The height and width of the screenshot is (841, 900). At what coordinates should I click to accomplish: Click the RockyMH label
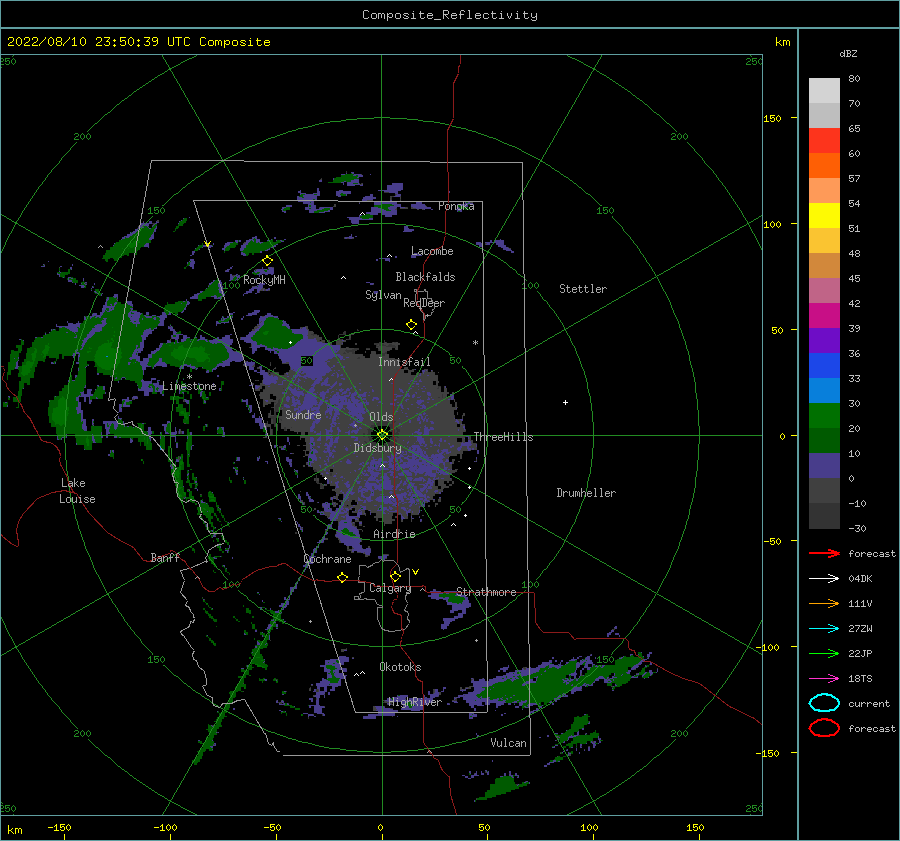tap(264, 280)
